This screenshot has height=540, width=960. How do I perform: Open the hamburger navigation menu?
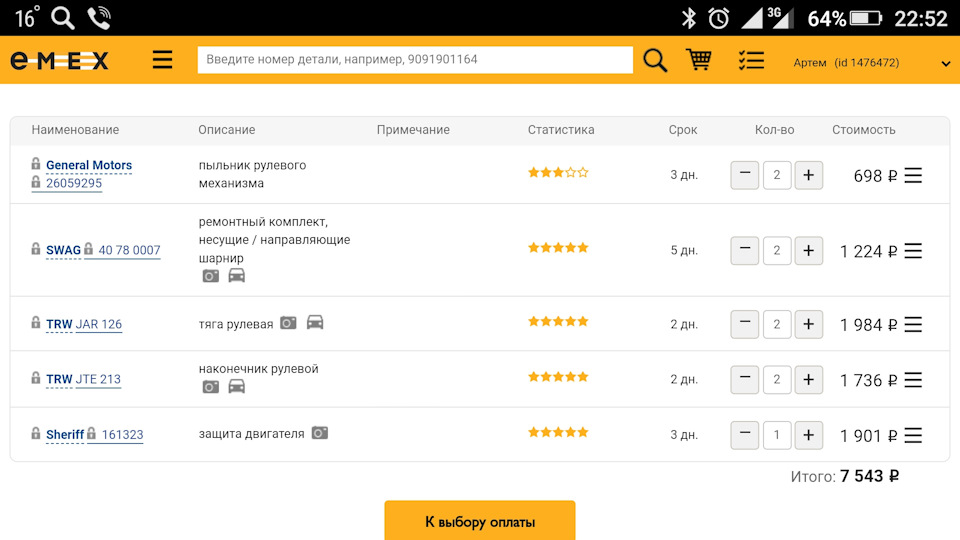pyautogui.click(x=162, y=60)
